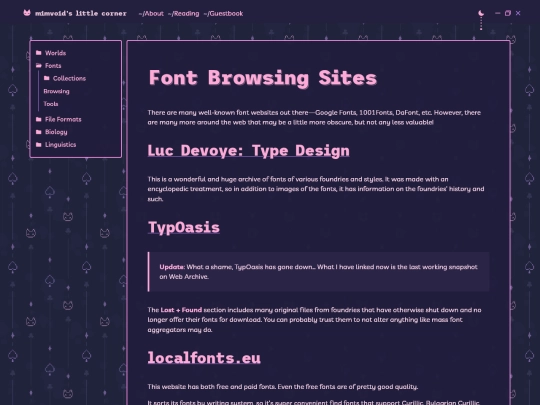Go to the ~/About page
The image size is (540, 405).
coord(151,13)
